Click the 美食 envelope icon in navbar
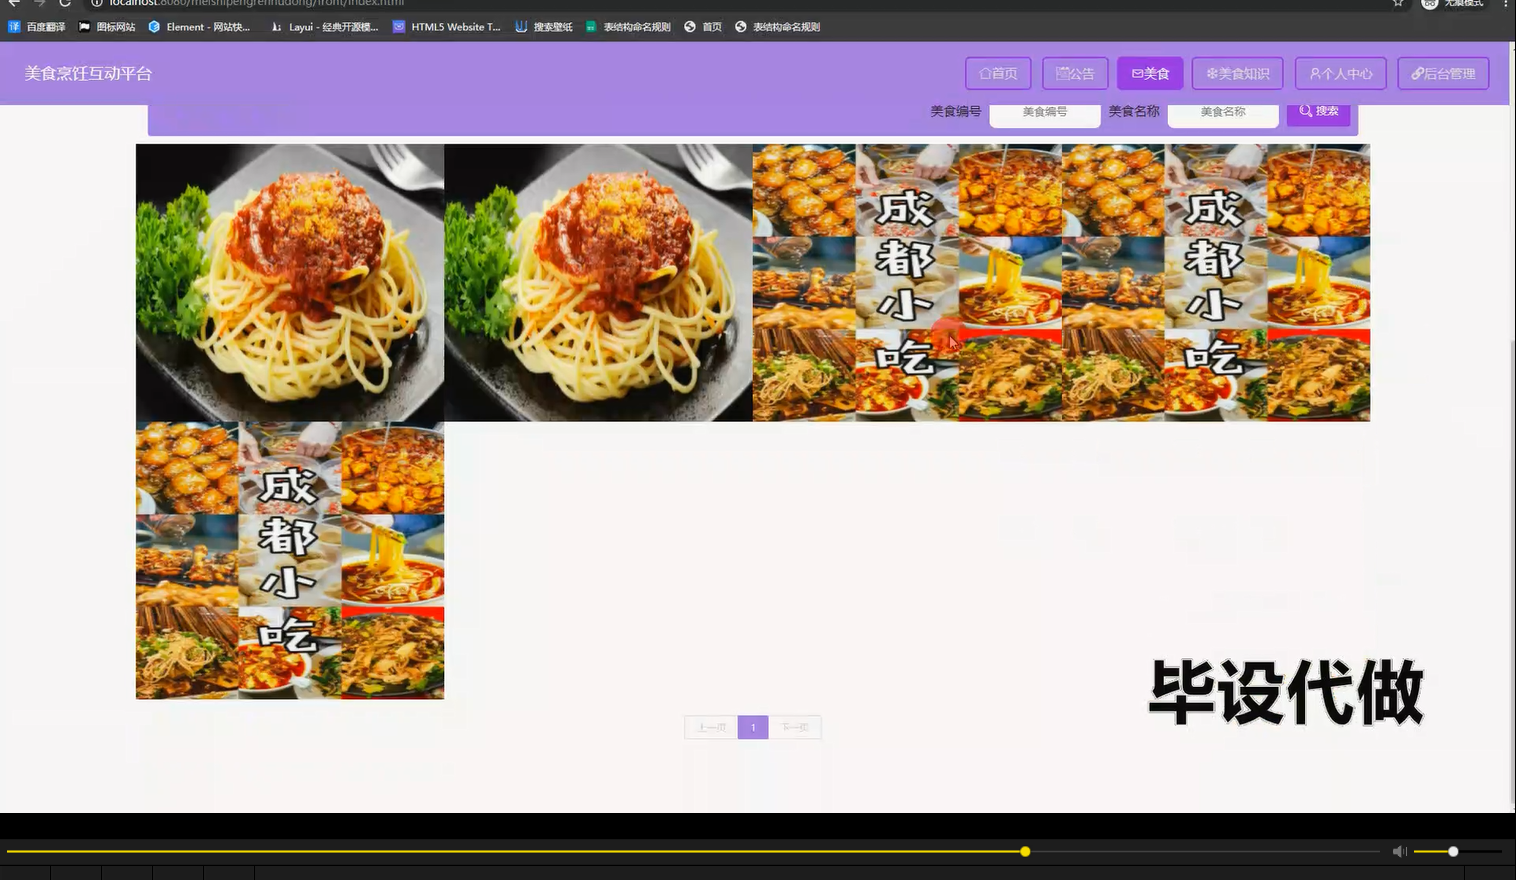This screenshot has height=880, width=1516. click(x=1136, y=73)
